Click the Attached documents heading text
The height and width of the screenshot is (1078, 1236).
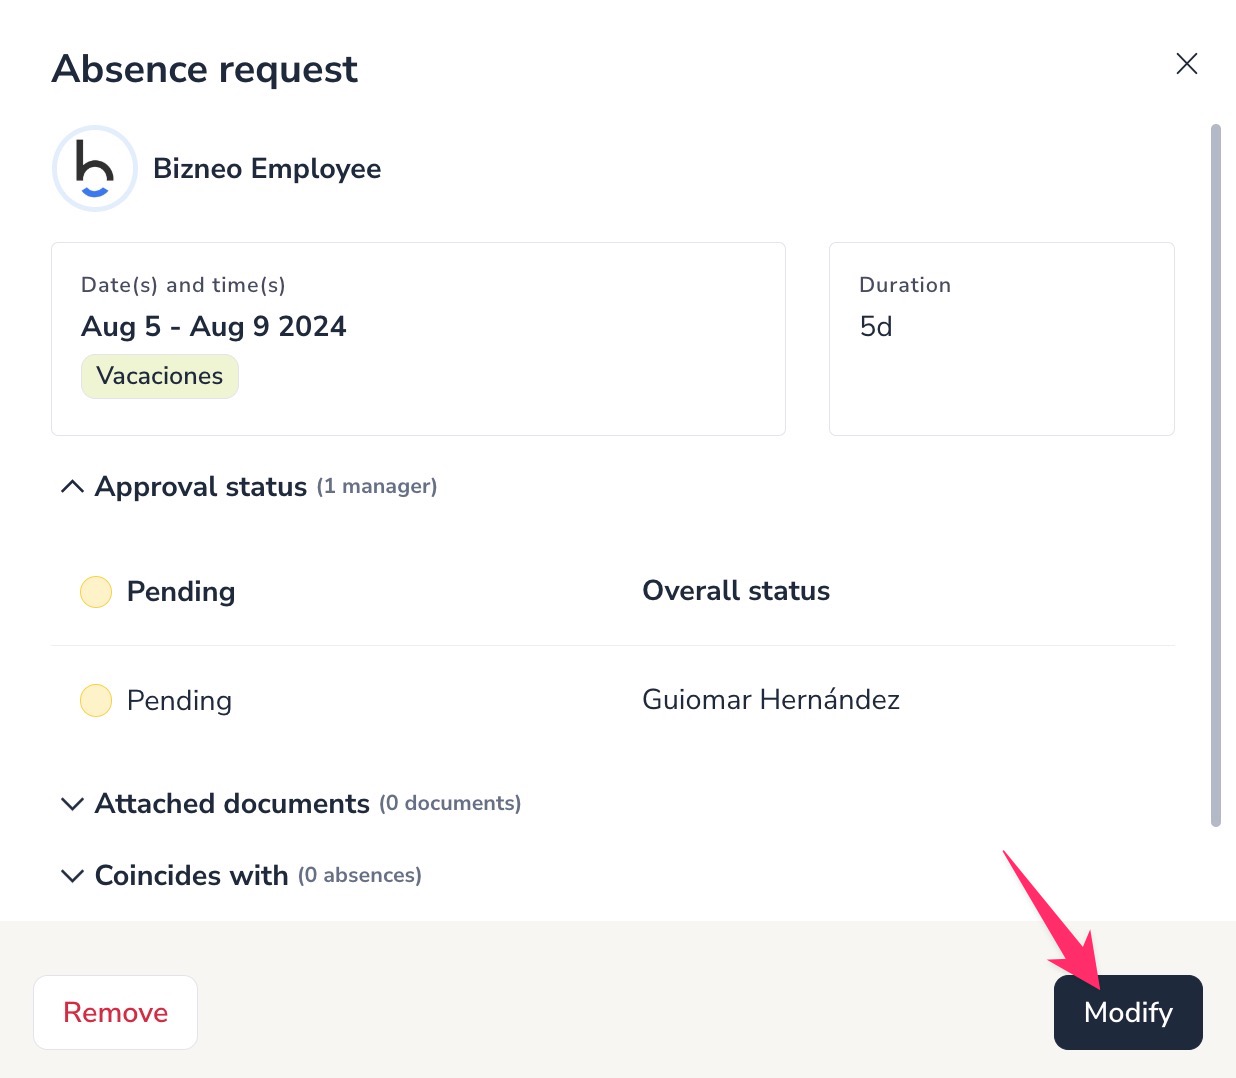[232, 804]
